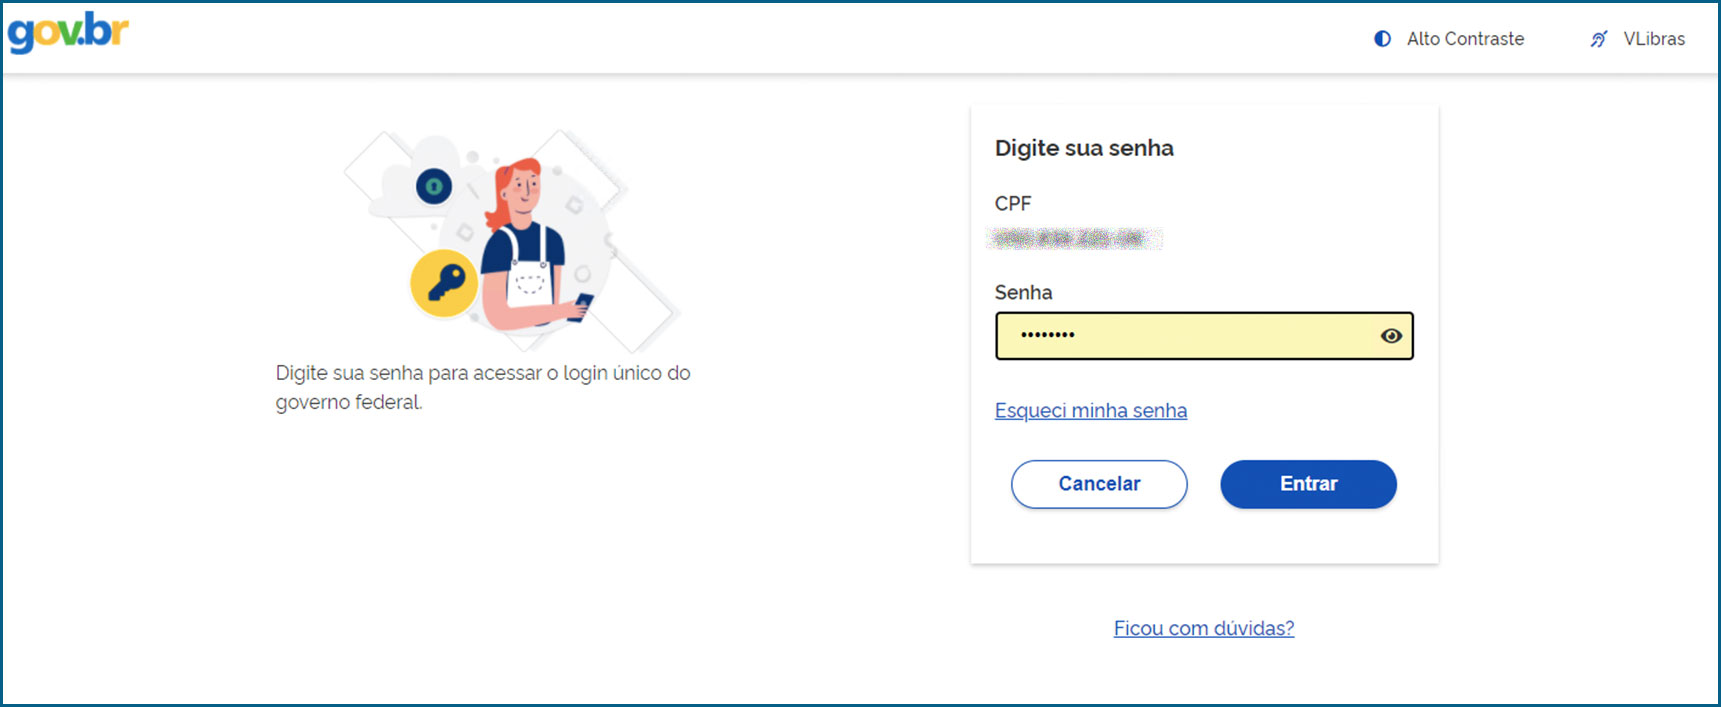Click the CPF label text
Screen dimensions: 1721x707
click(1012, 203)
